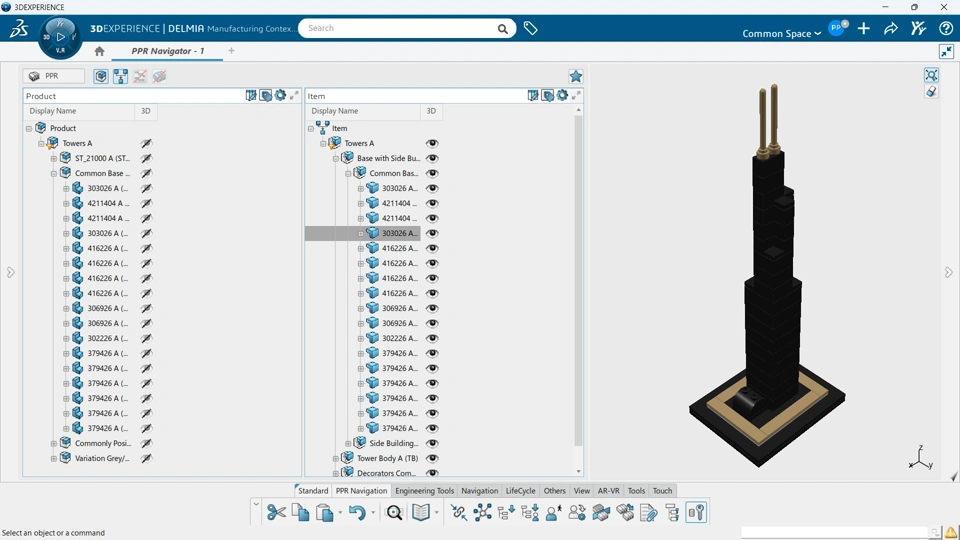Click the user profile PP avatar

(836, 28)
